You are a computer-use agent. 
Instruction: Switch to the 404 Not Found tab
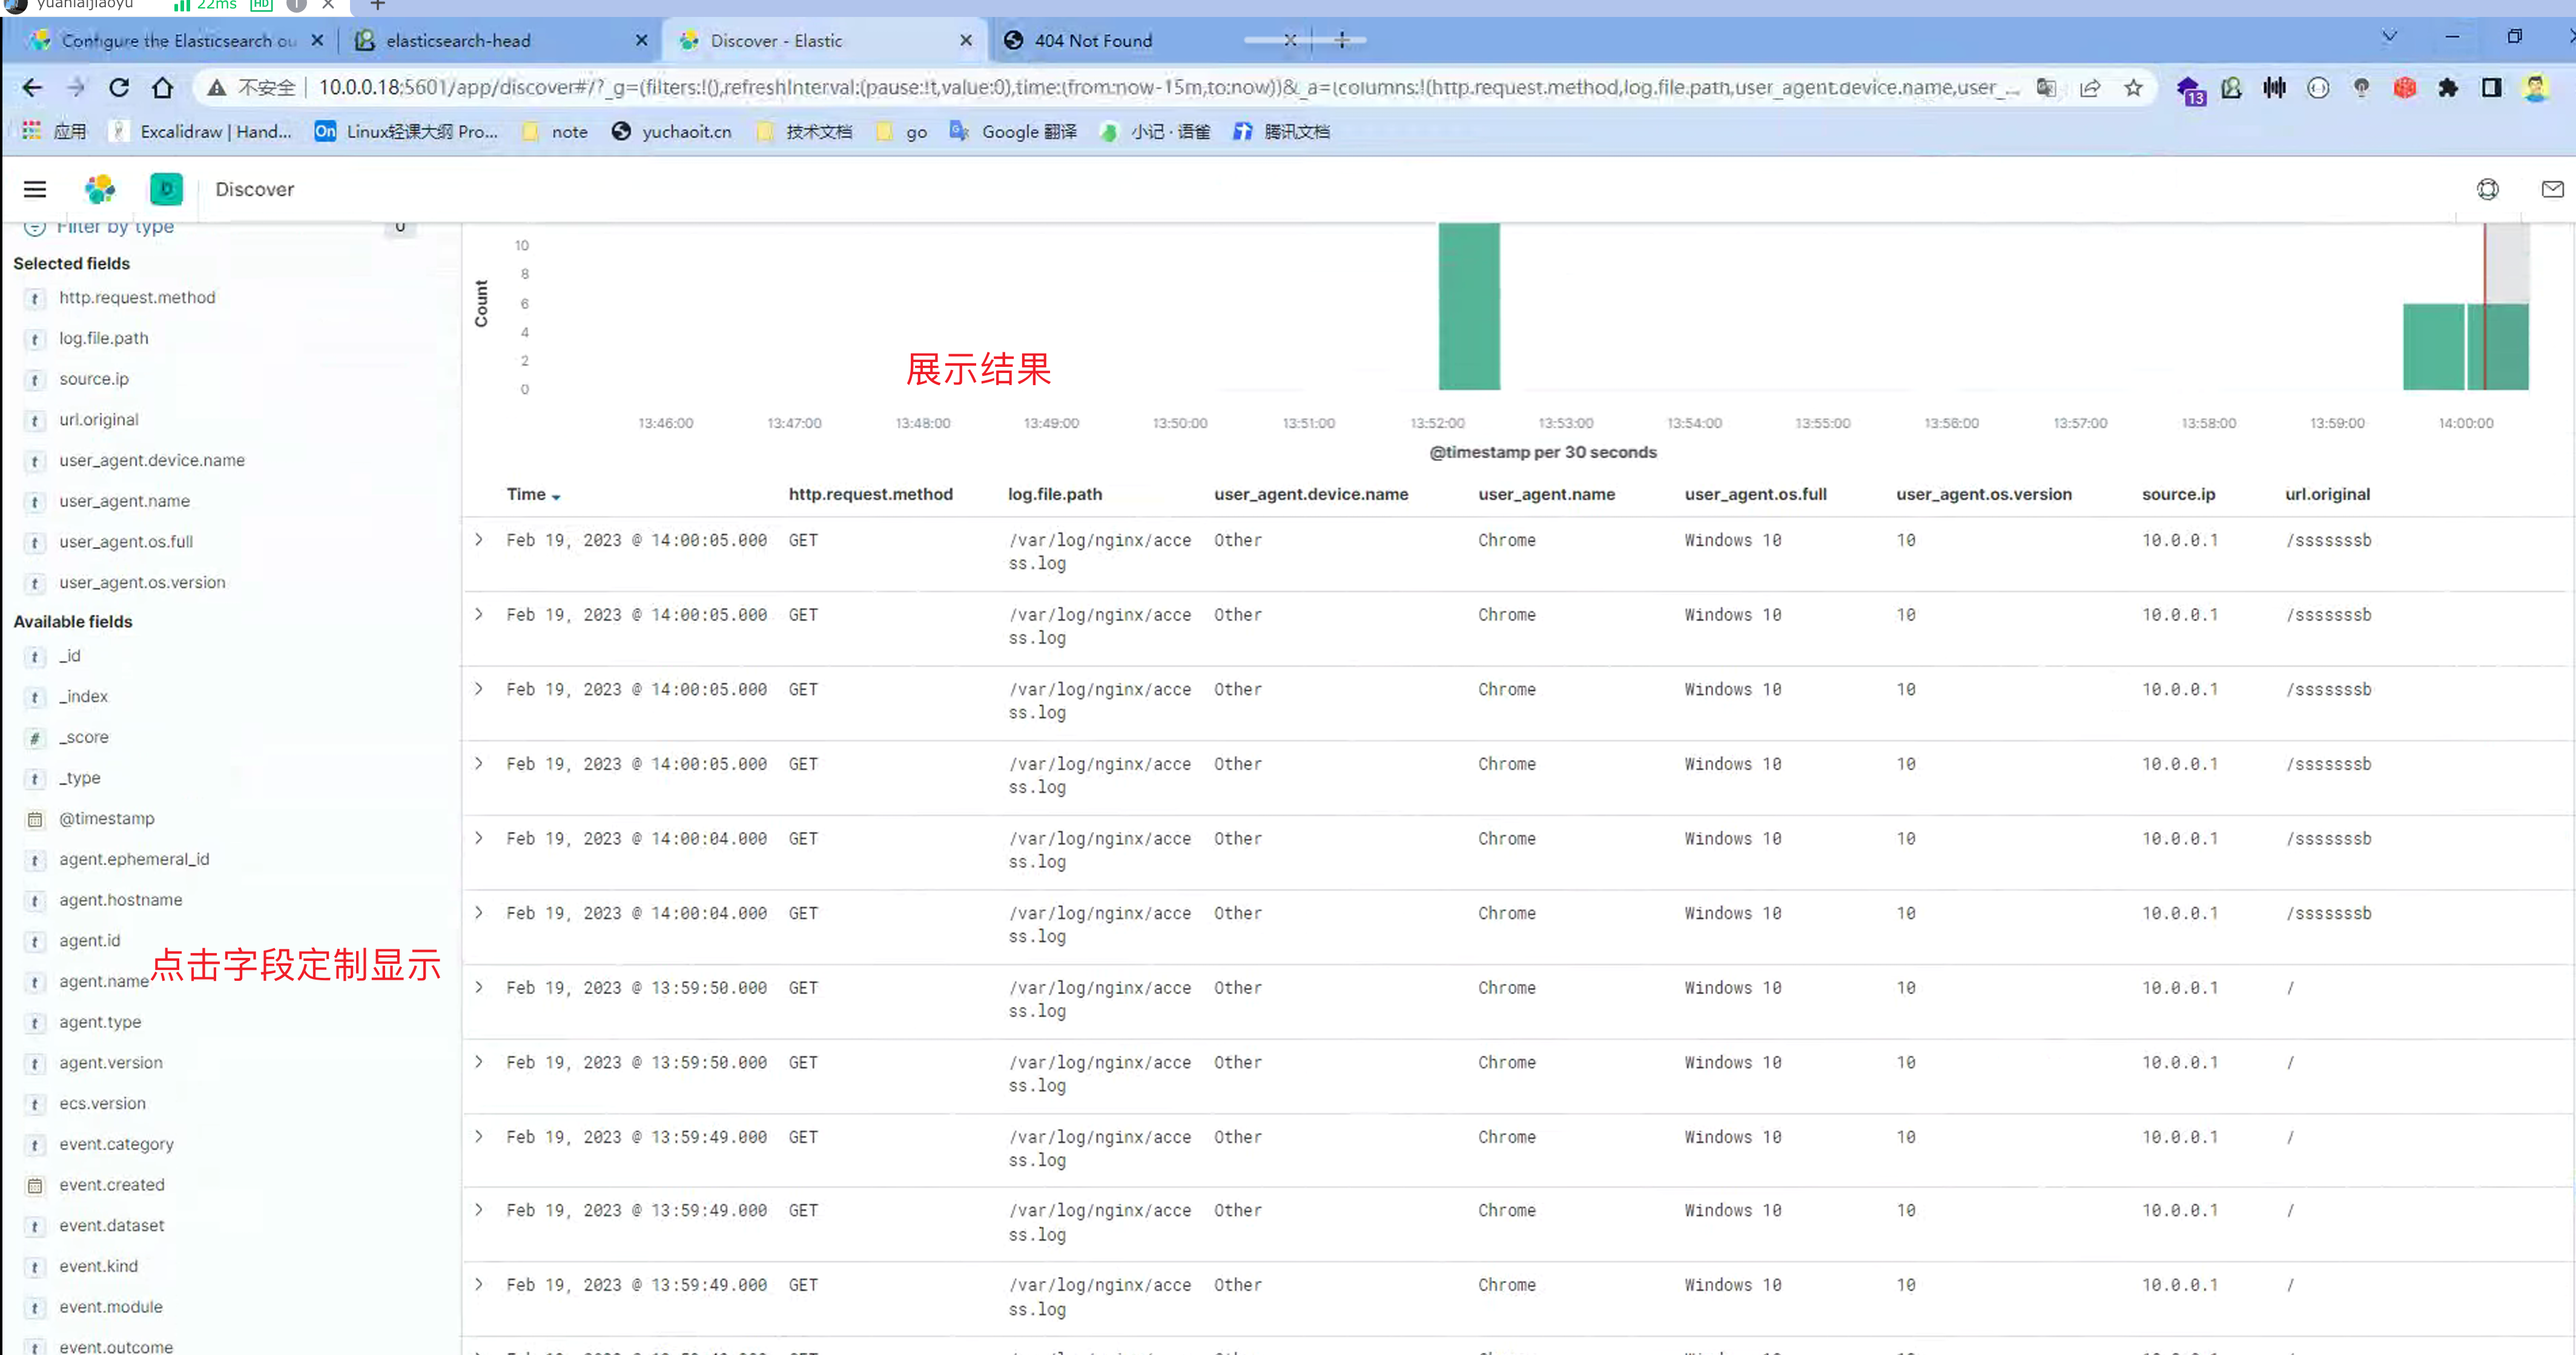(1092, 41)
